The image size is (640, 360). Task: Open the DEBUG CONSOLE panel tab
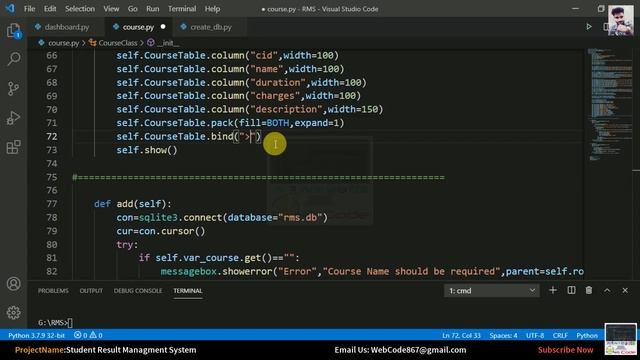click(138, 291)
